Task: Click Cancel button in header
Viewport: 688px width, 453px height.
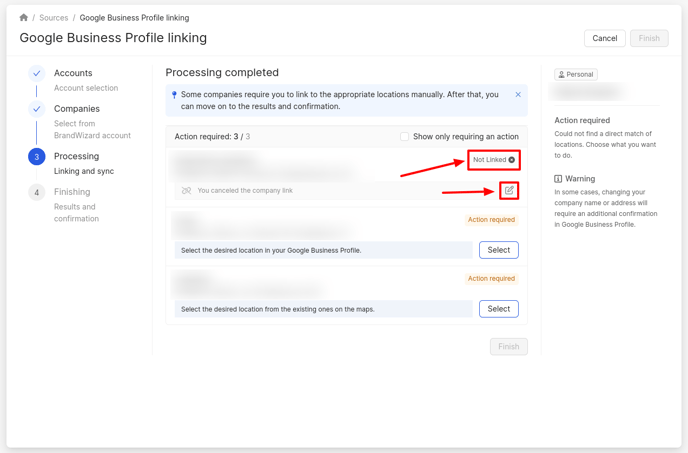Action: (605, 38)
